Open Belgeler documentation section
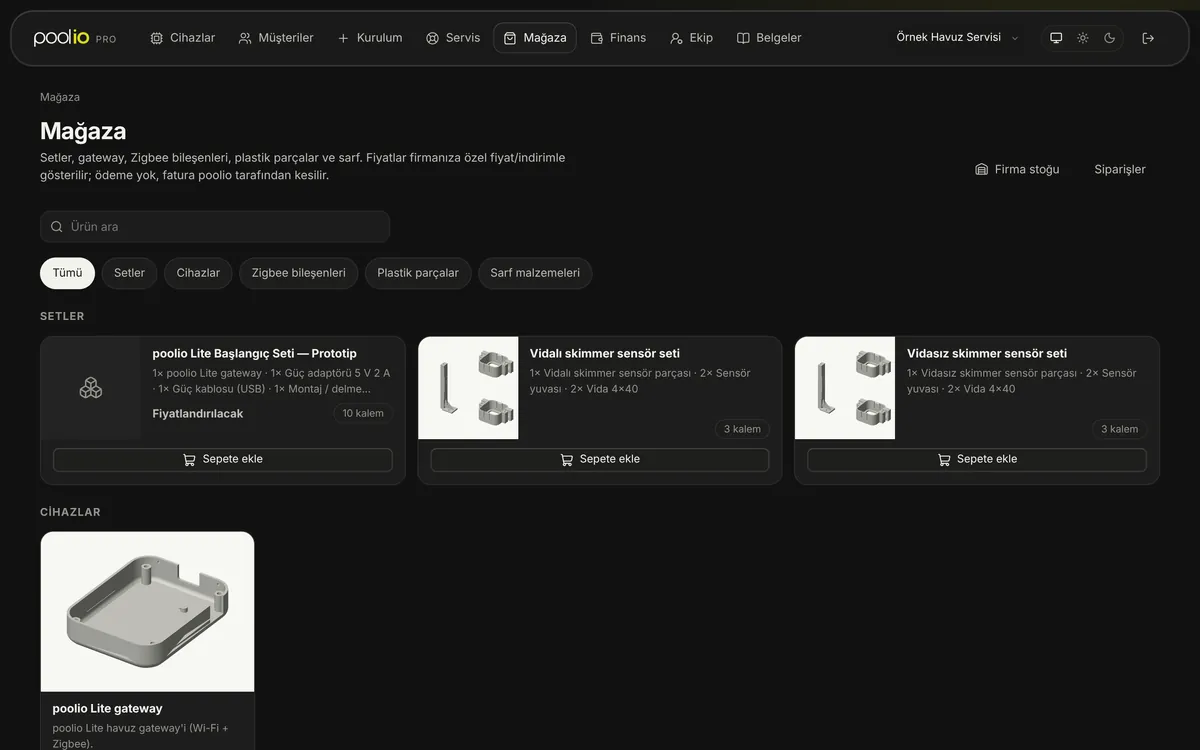Image resolution: width=1200 pixels, height=750 pixels. 769,38
